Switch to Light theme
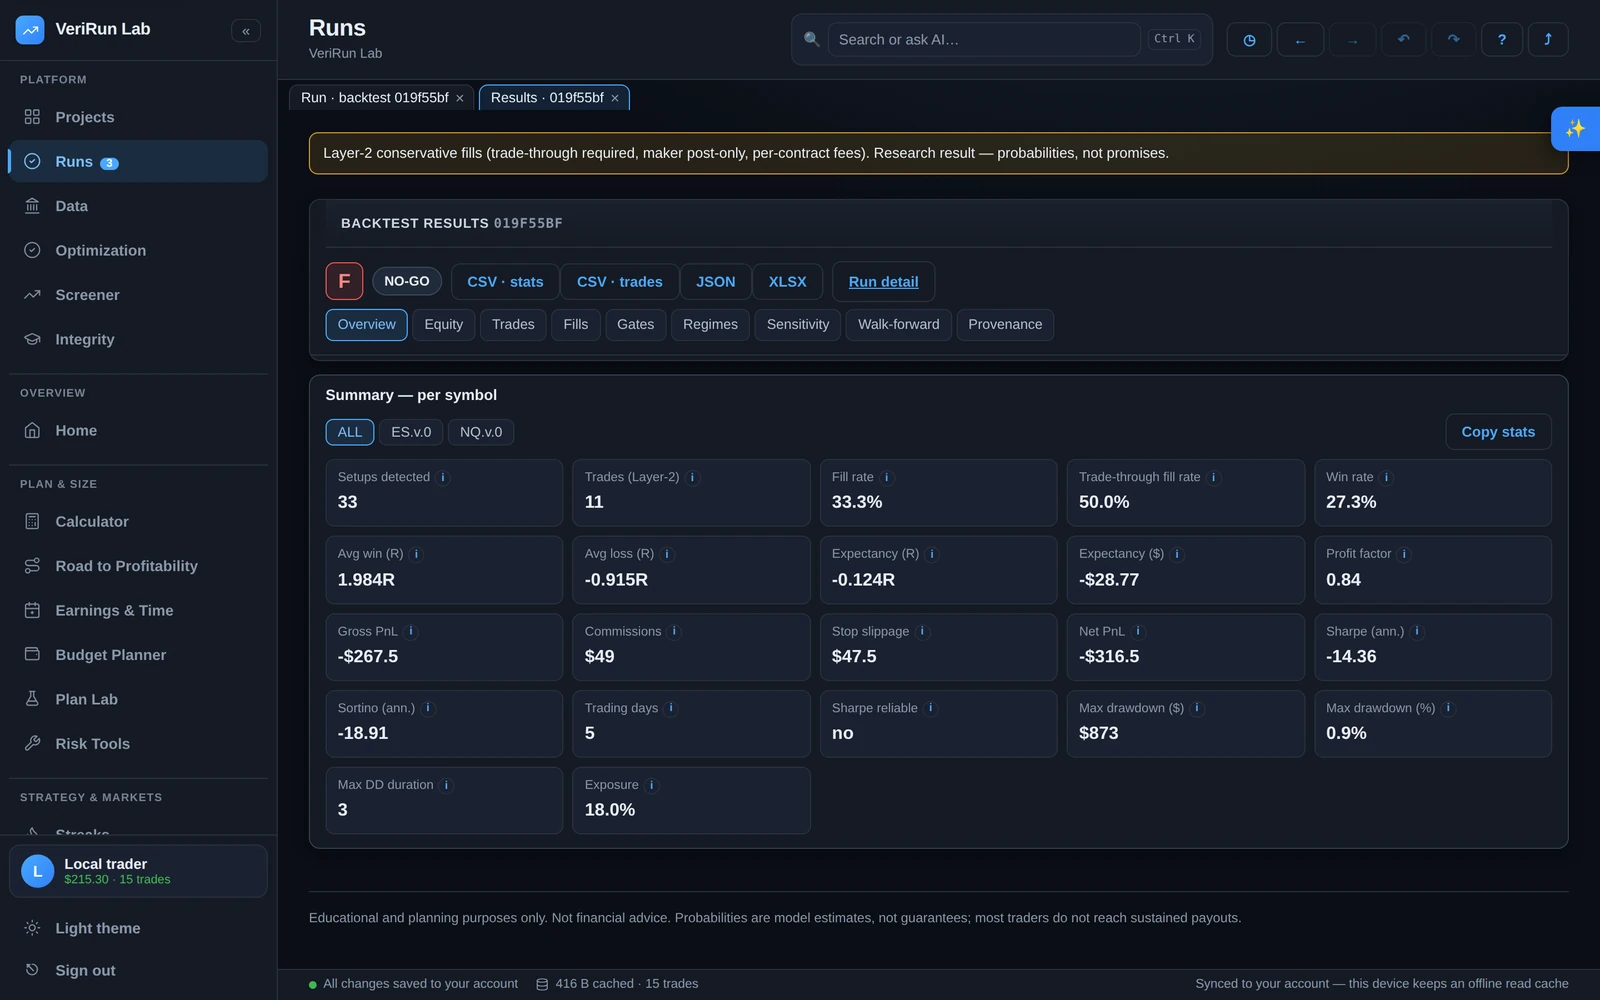The height and width of the screenshot is (1000, 1600). tap(138, 928)
